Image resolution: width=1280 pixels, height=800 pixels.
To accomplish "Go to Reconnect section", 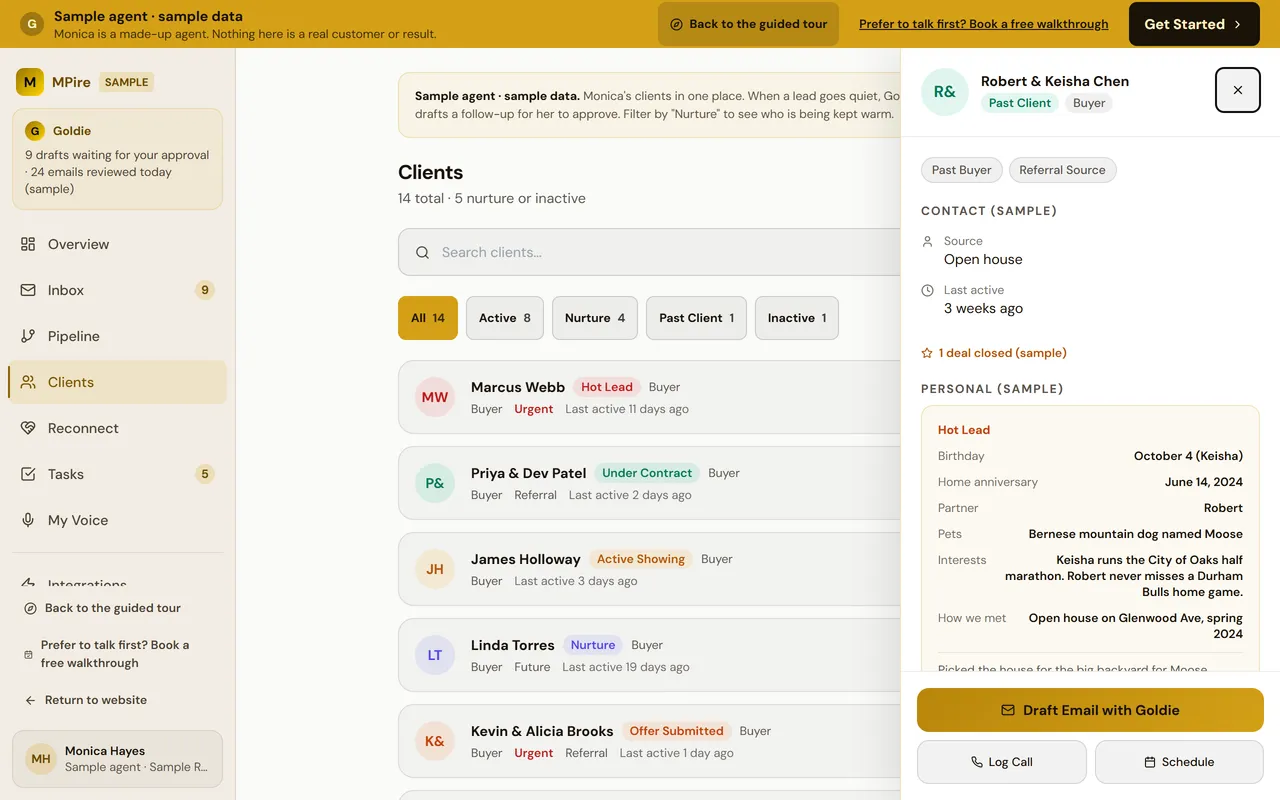I will pyautogui.click(x=118, y=428).
